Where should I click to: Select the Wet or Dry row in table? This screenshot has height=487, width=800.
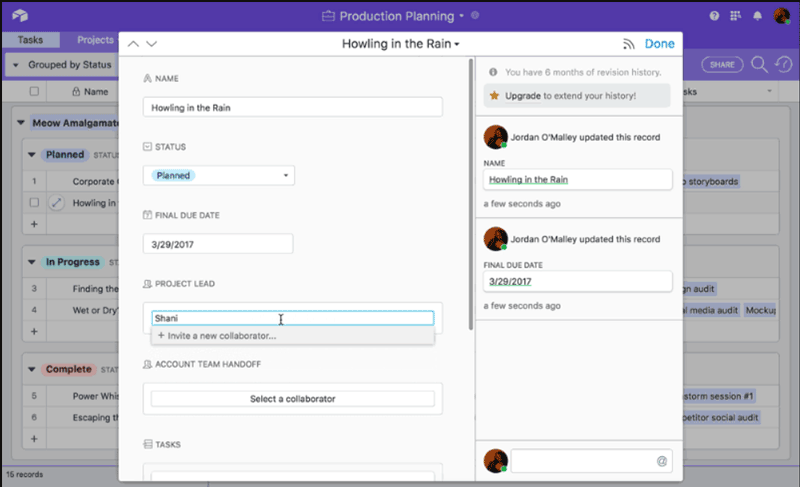tap(95, 310)
